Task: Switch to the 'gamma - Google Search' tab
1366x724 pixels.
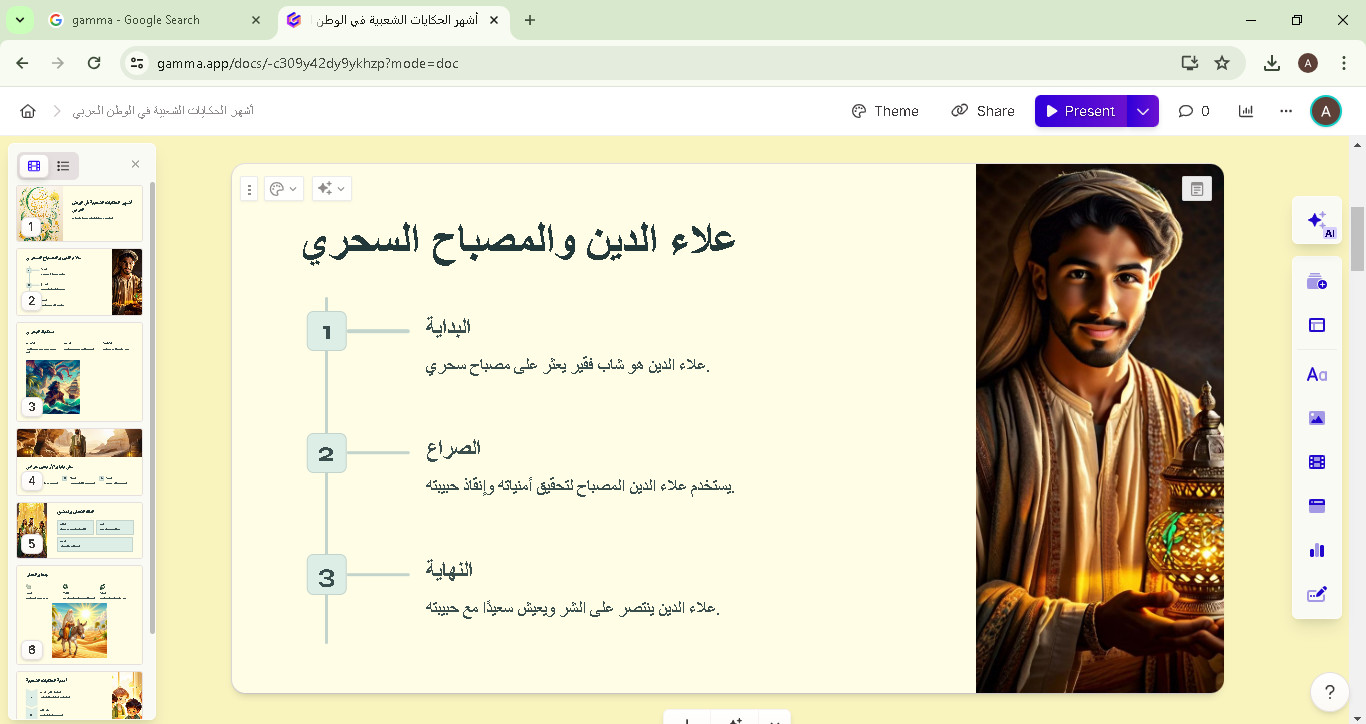Action: [155, 20]
